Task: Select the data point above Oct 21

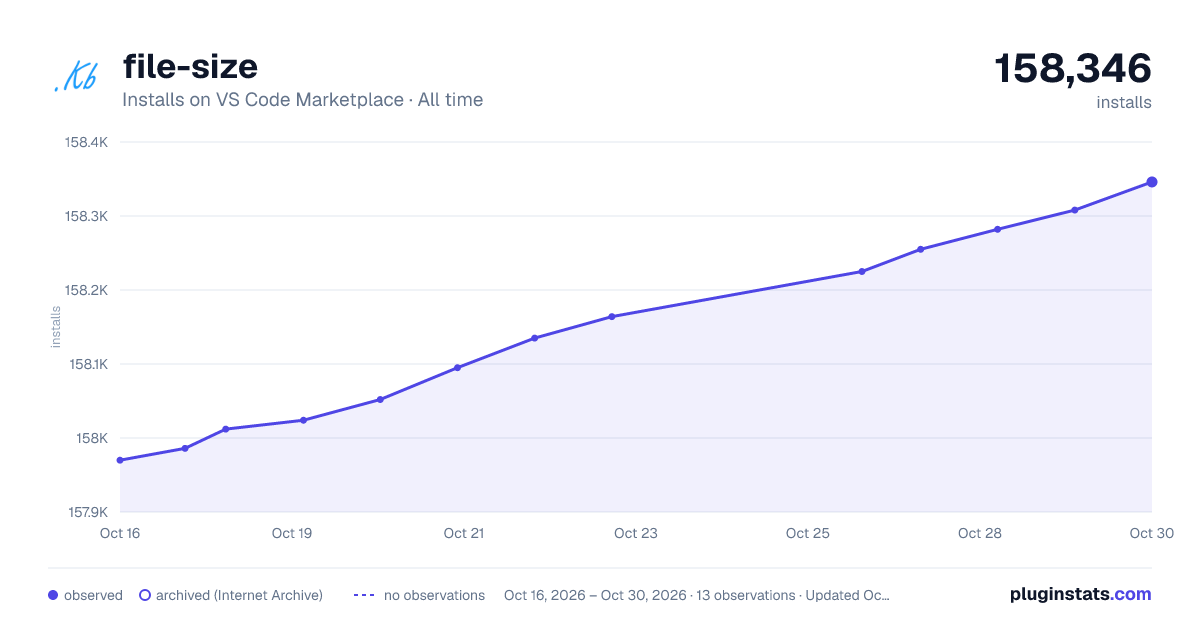Action: tap(457, 367)
